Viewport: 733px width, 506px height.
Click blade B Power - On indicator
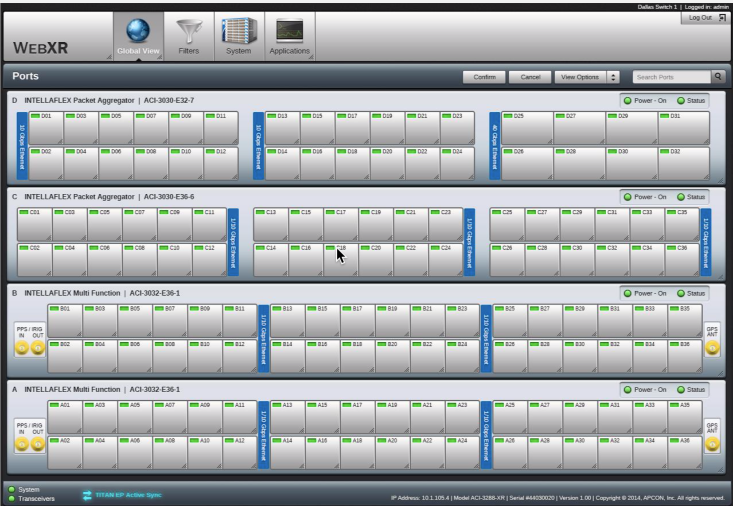(x=628, y=293)
